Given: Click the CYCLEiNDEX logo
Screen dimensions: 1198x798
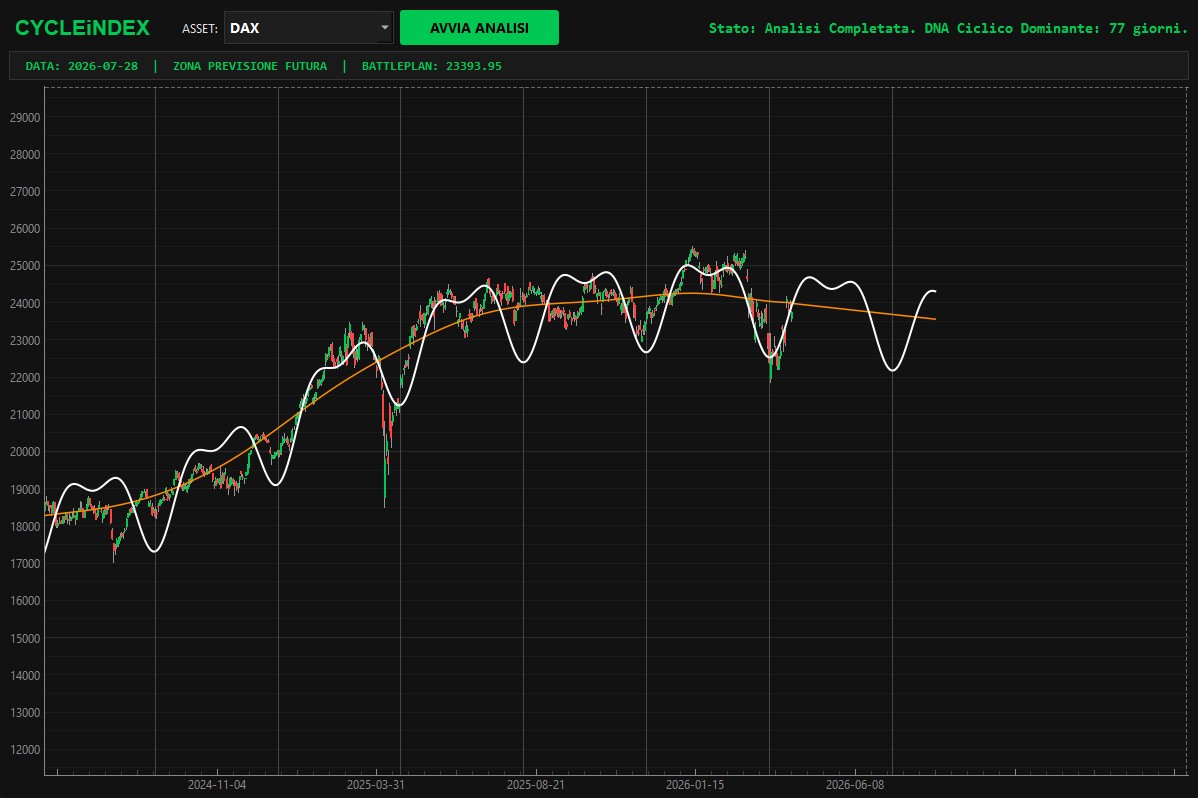Looking at the screenshot, I should 83,28.
